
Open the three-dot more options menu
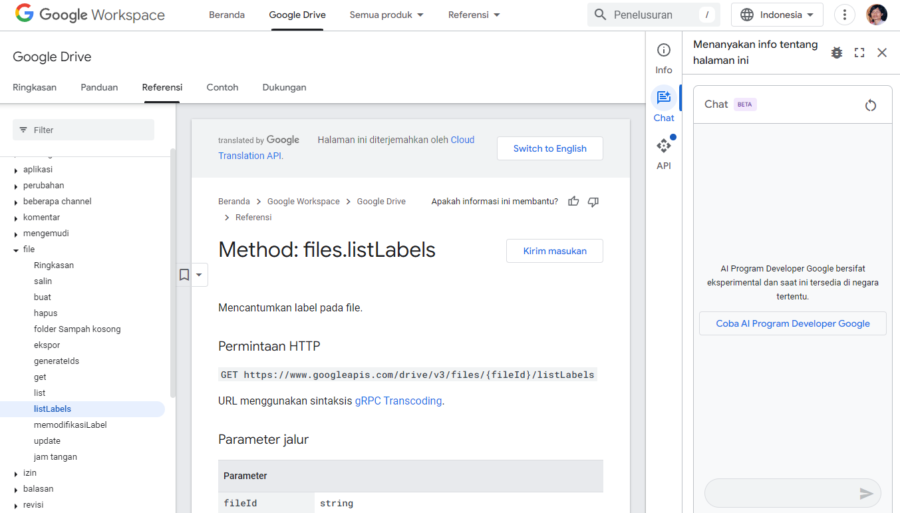tap(845, 15)
